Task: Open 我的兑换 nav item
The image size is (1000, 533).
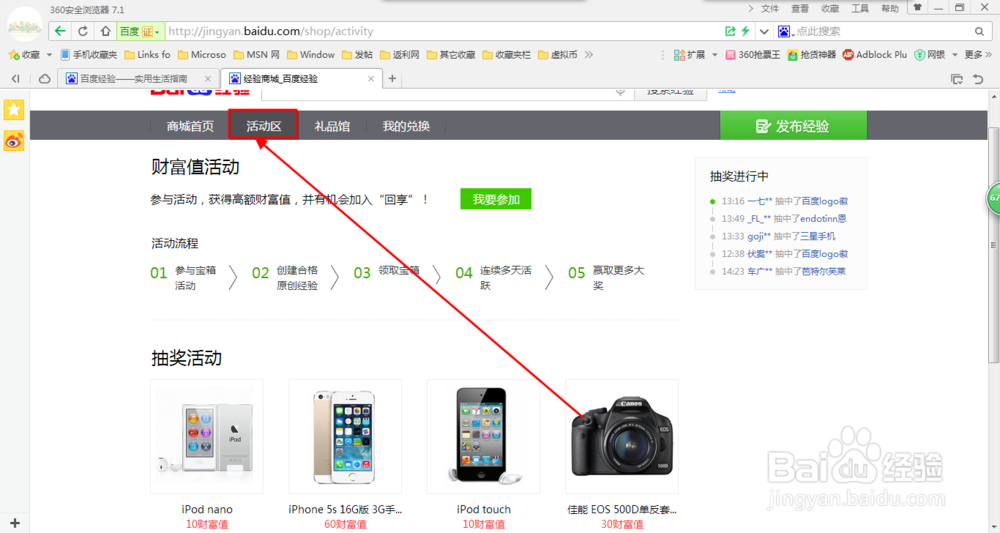Action: tap(406, 126)
